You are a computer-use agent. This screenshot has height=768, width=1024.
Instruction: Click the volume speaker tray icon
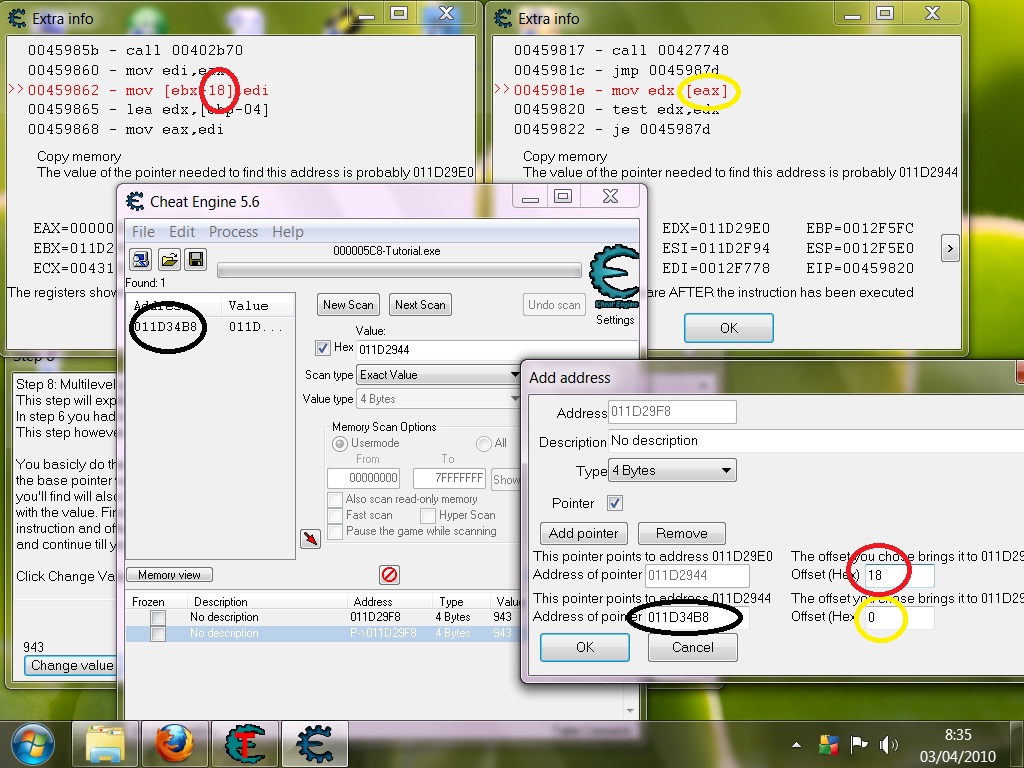coord(888,744)
